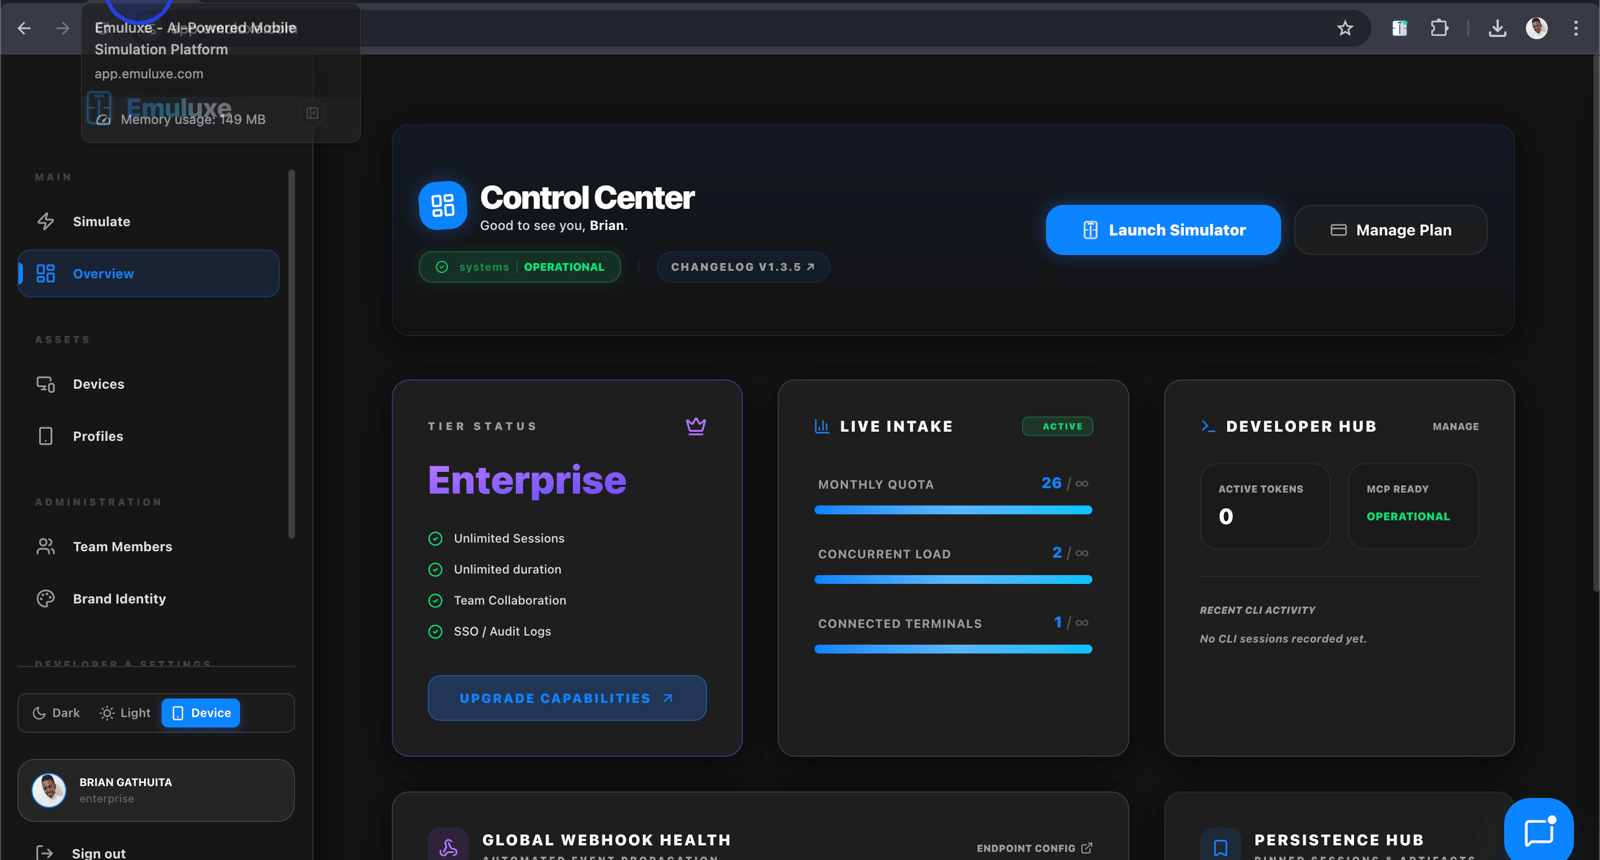Click the Tier Status crown icon
The width and height of the screenshot is (1600, 860).
pos(696,426)
